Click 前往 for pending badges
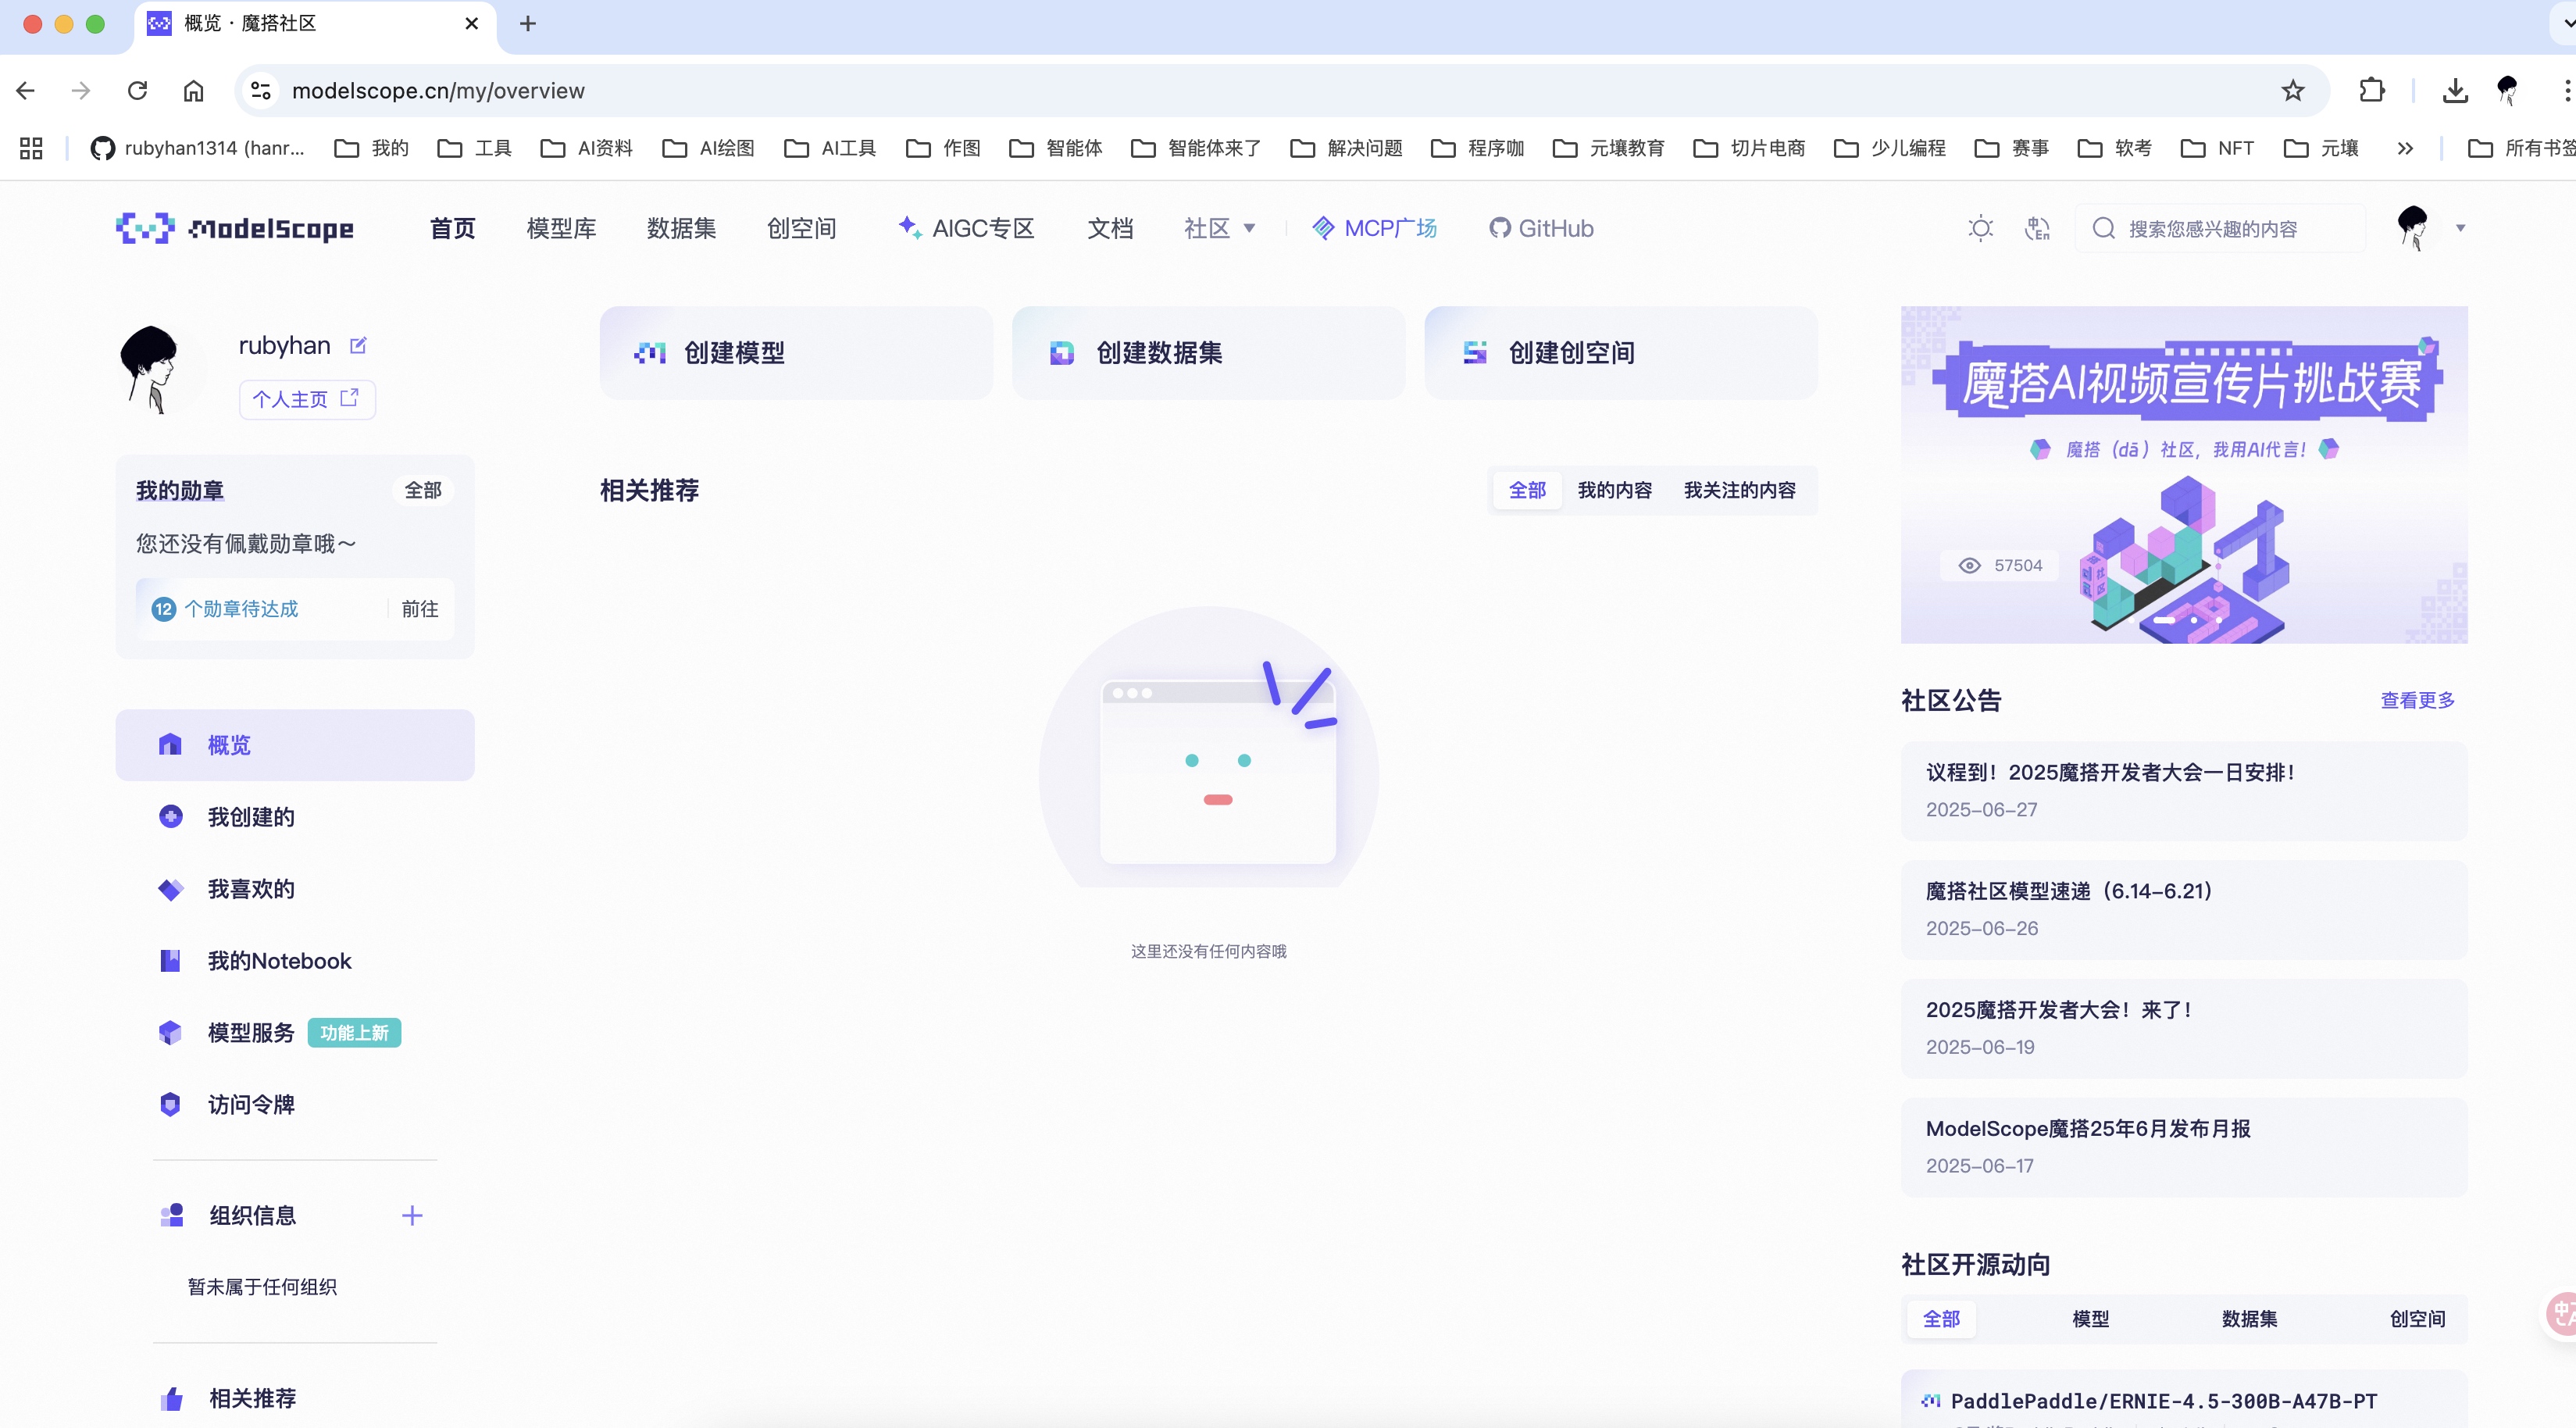The image size is (2576, 1428). [420, 609]
